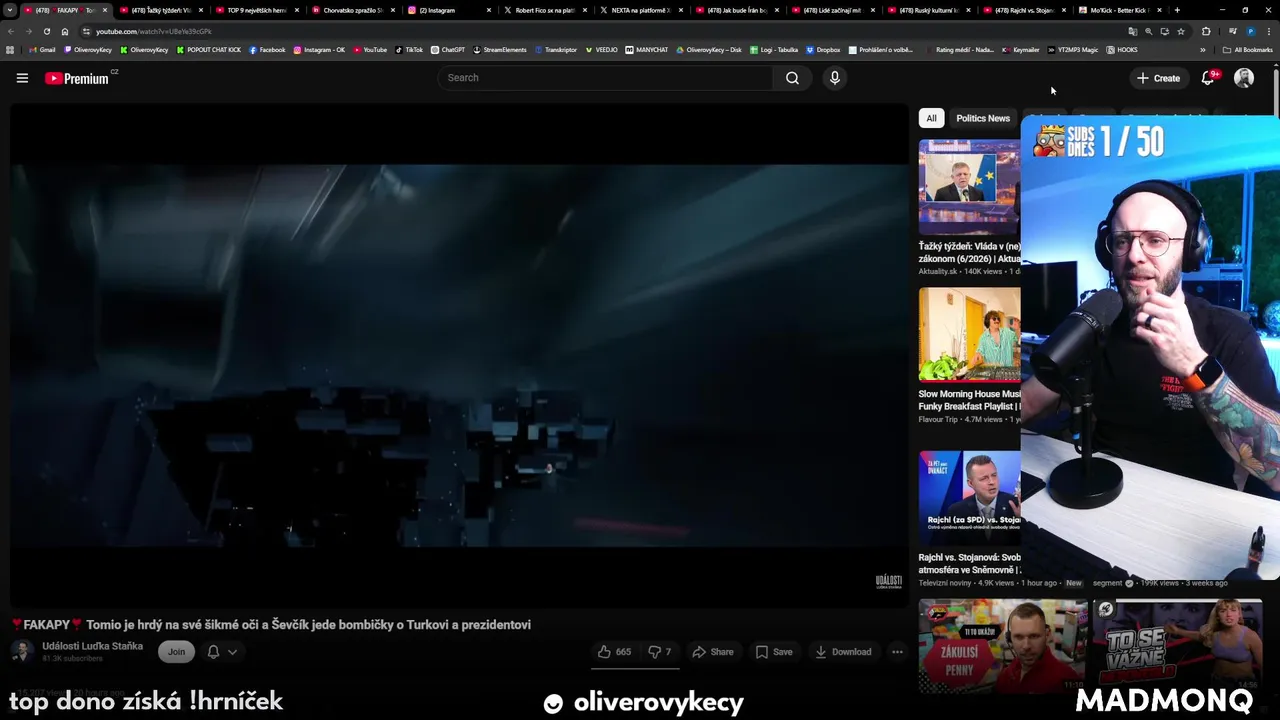The height and width of the screenshot is (720, 1280).
Task: Select the All filter chip
Action: 931,118
